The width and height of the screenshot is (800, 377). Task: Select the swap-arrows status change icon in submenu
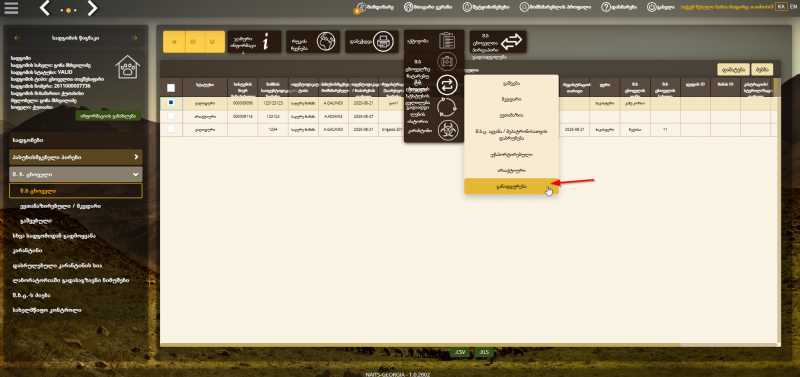(x=447, y=85)
